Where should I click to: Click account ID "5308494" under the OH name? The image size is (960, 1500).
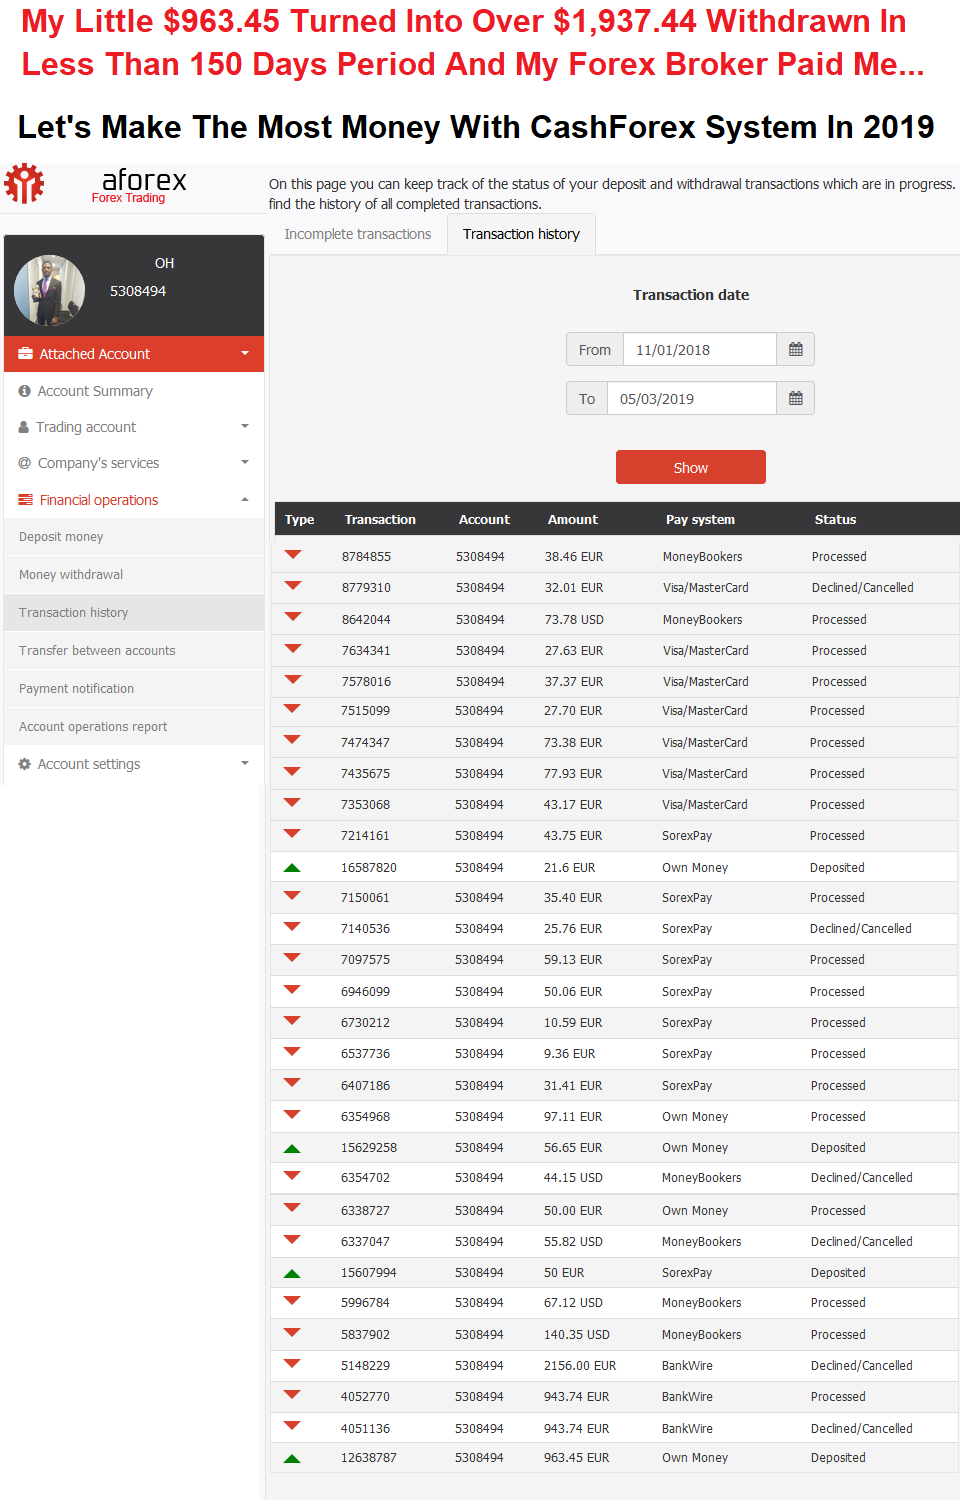pos(138,291)
